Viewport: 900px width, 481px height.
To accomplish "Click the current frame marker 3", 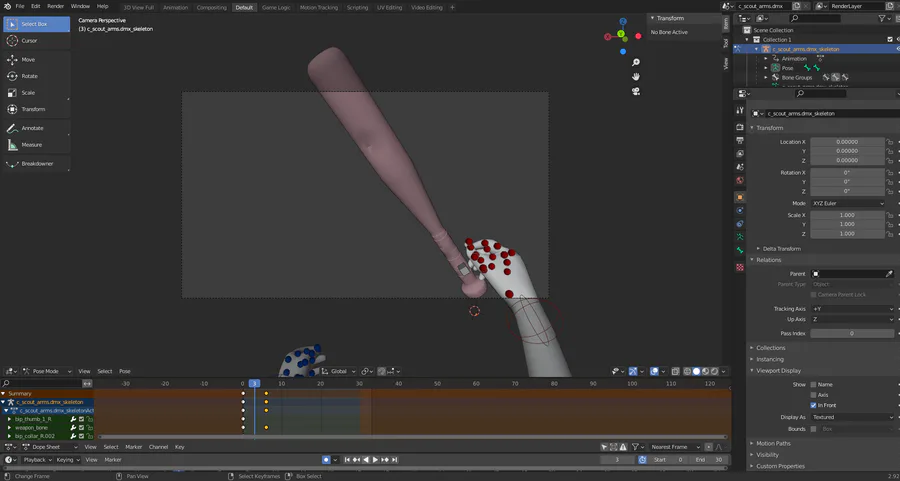I will point(254,383).
